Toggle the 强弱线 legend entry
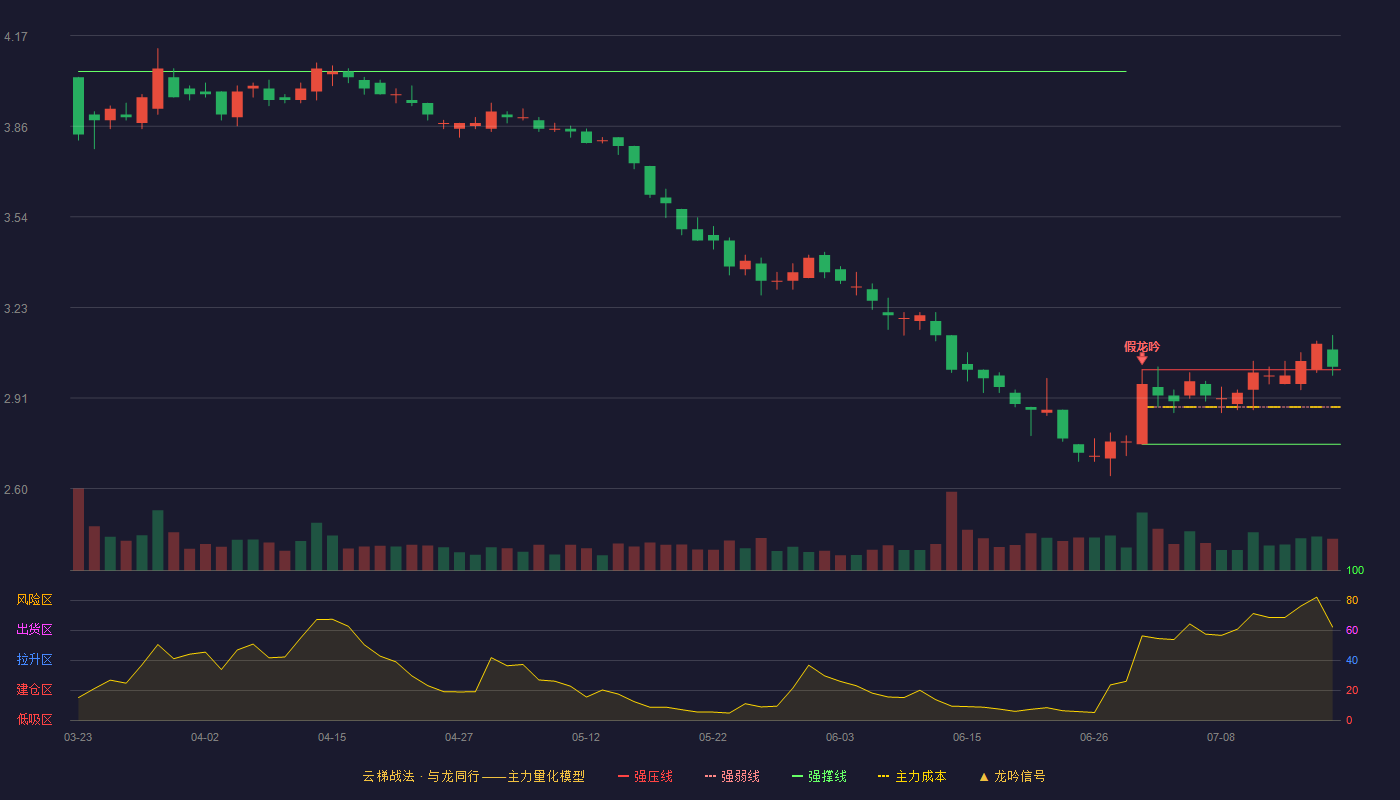 732,776
